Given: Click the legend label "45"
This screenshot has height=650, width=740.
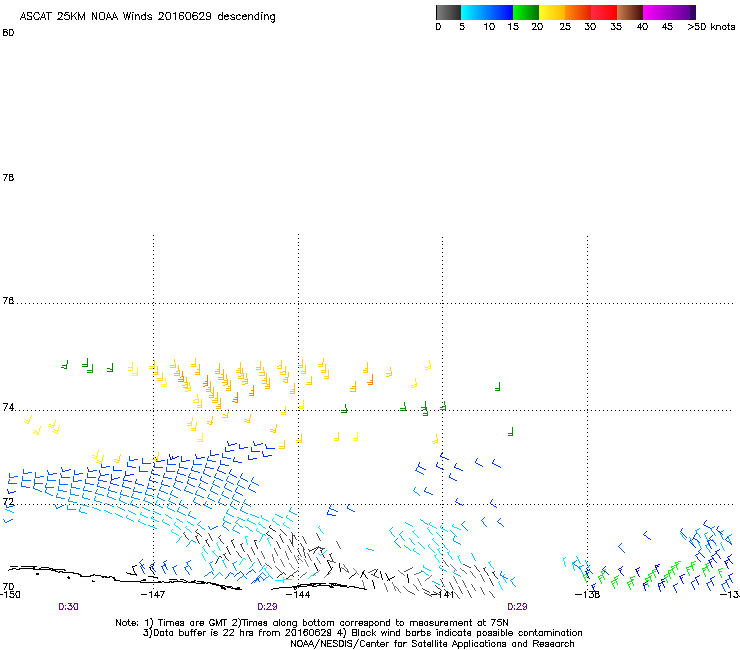Looking at the screenshot, I should coord(667,27).
